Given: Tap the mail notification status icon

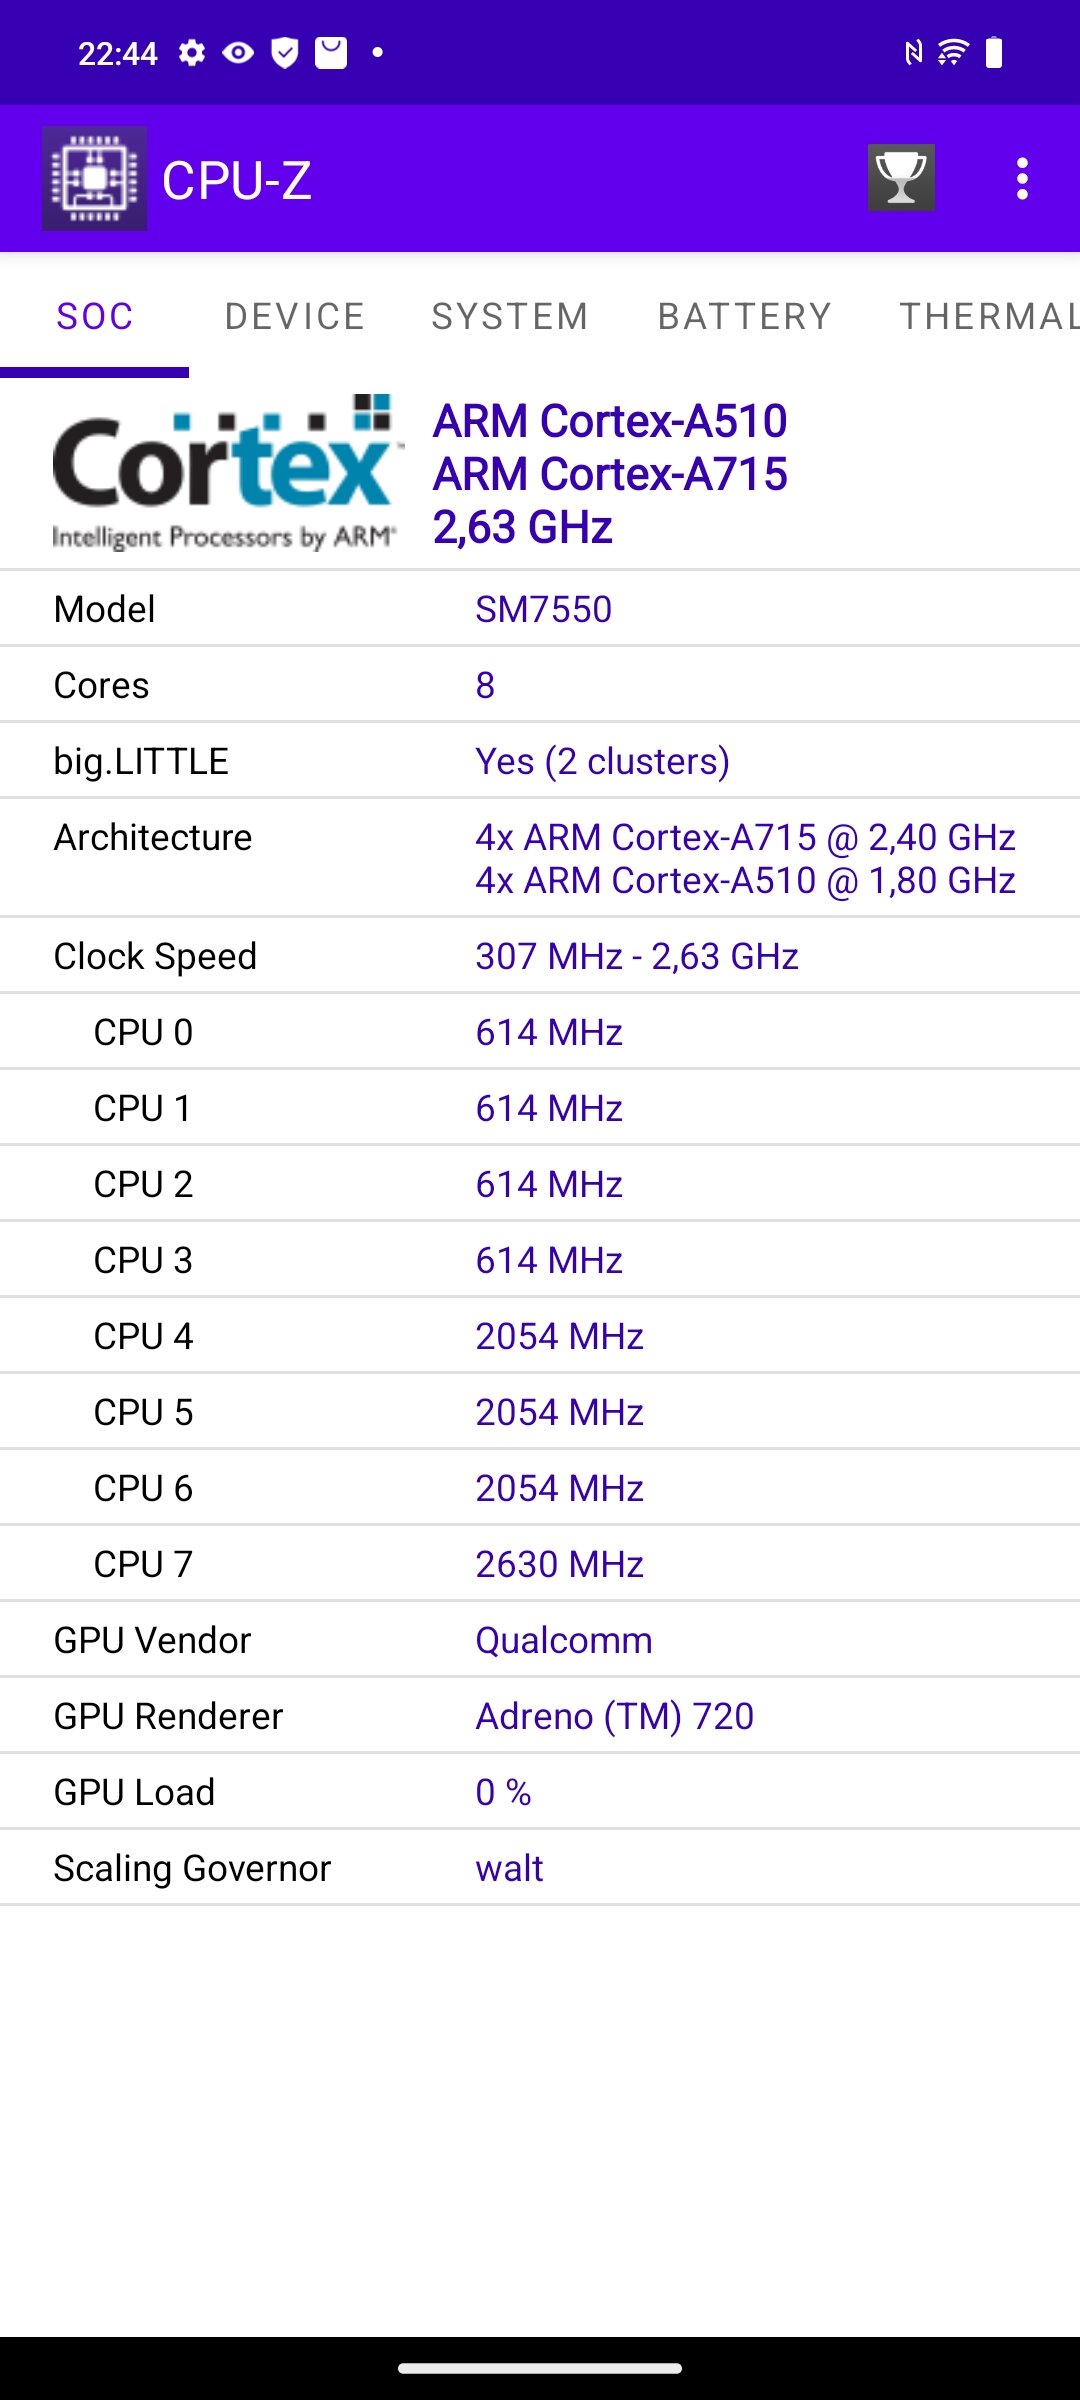Looking at the screenshot, I should (331, 52).
